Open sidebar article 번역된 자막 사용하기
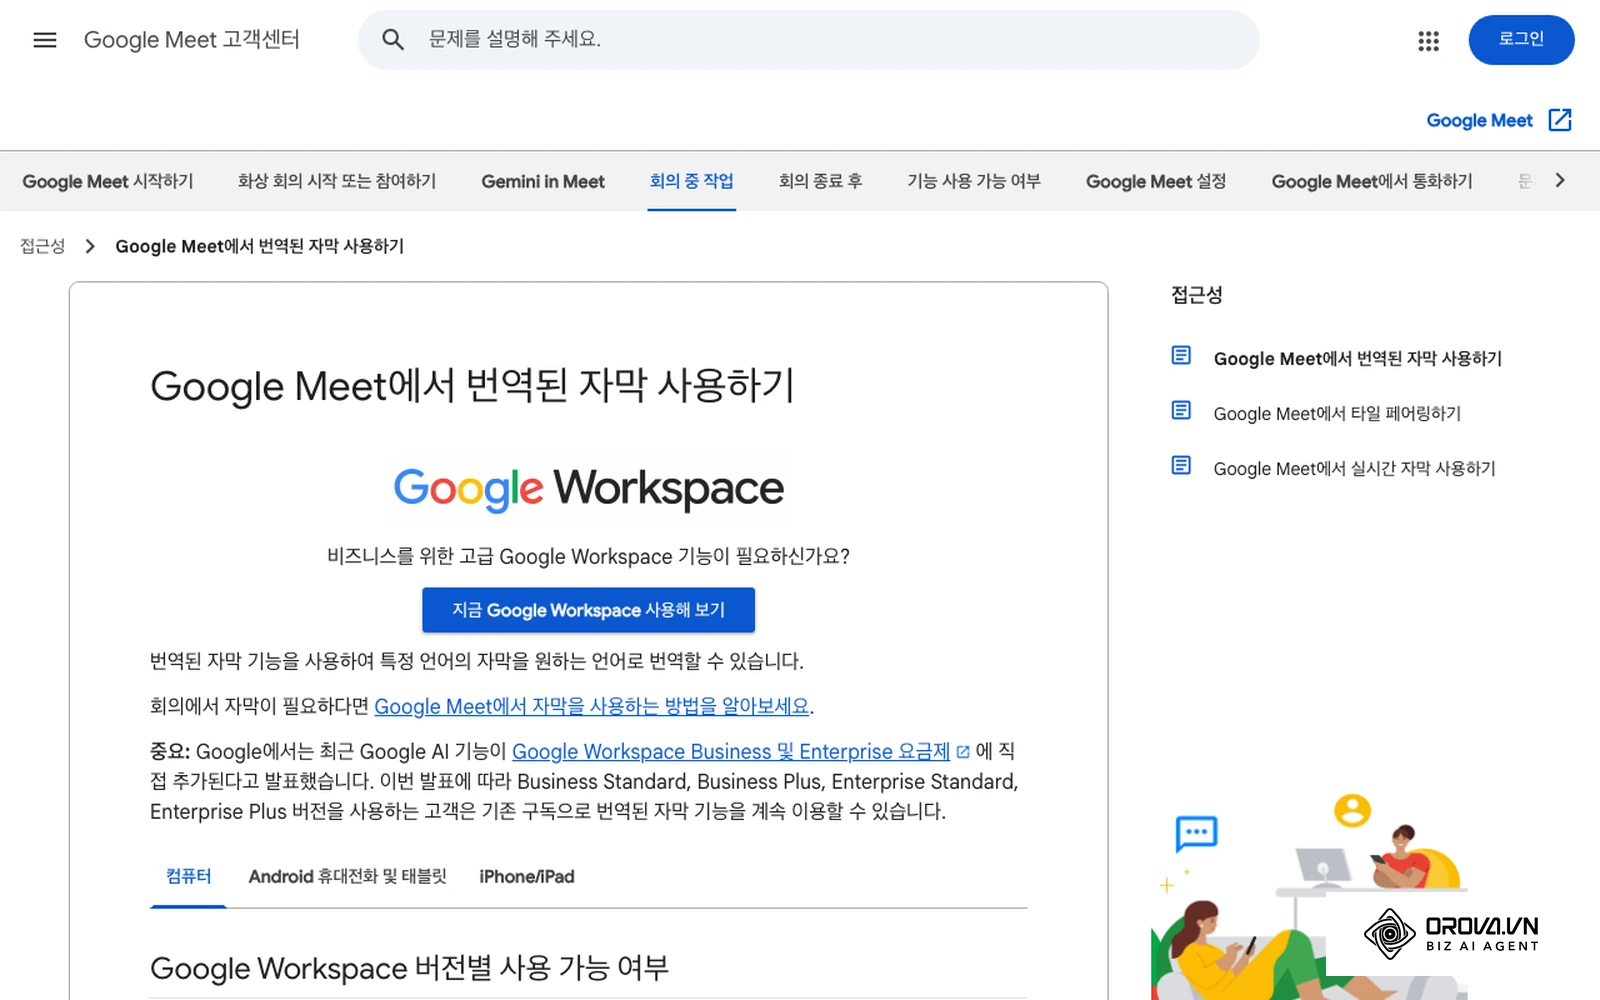This screenshot has height=1000, width=1600. (1357, 358)
